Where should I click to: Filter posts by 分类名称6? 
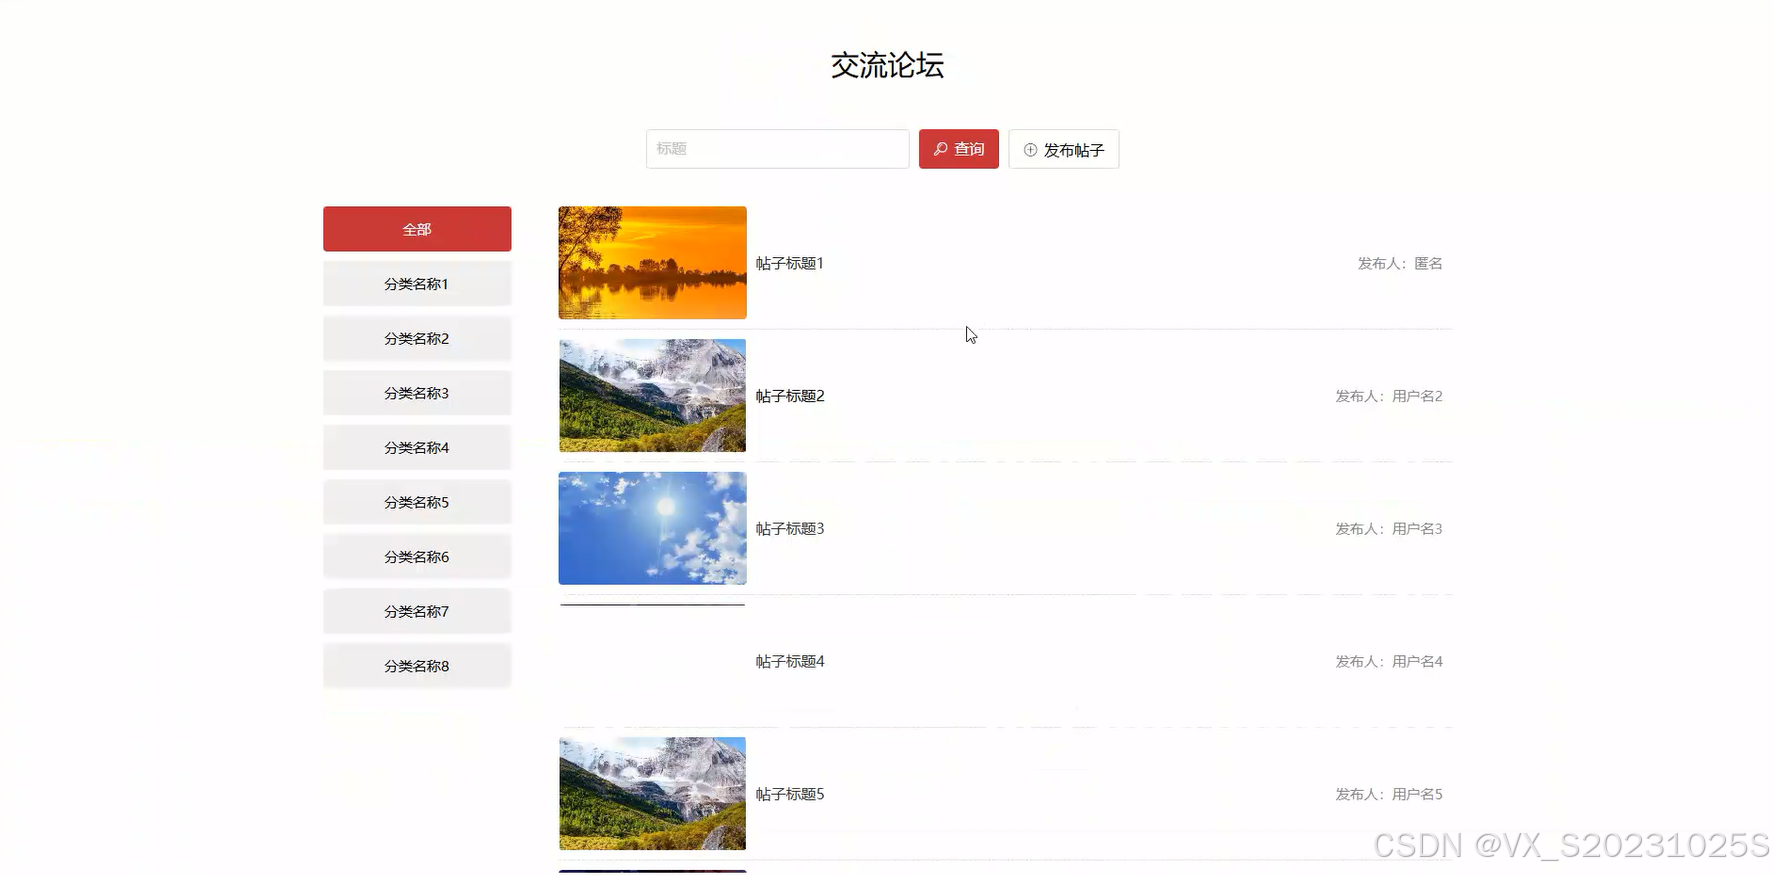[x=417, y=556]
